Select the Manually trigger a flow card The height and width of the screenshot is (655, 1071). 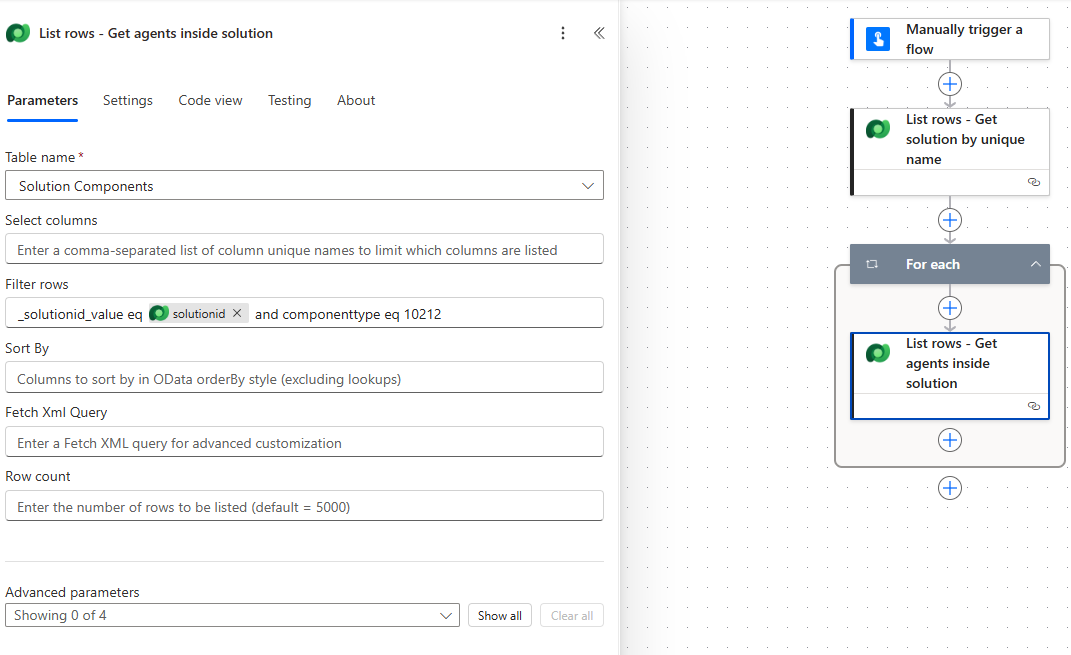pos(949,39)
